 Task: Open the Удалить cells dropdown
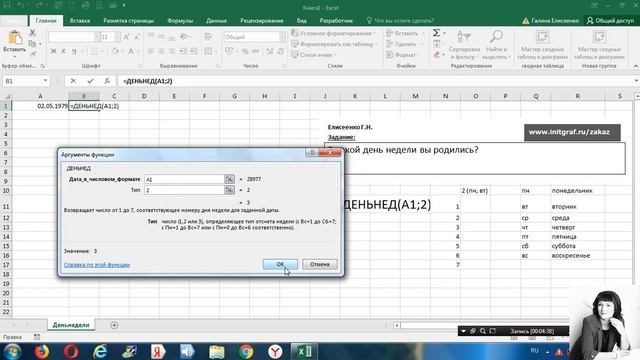pyautogui.click(x=404, y=44)
